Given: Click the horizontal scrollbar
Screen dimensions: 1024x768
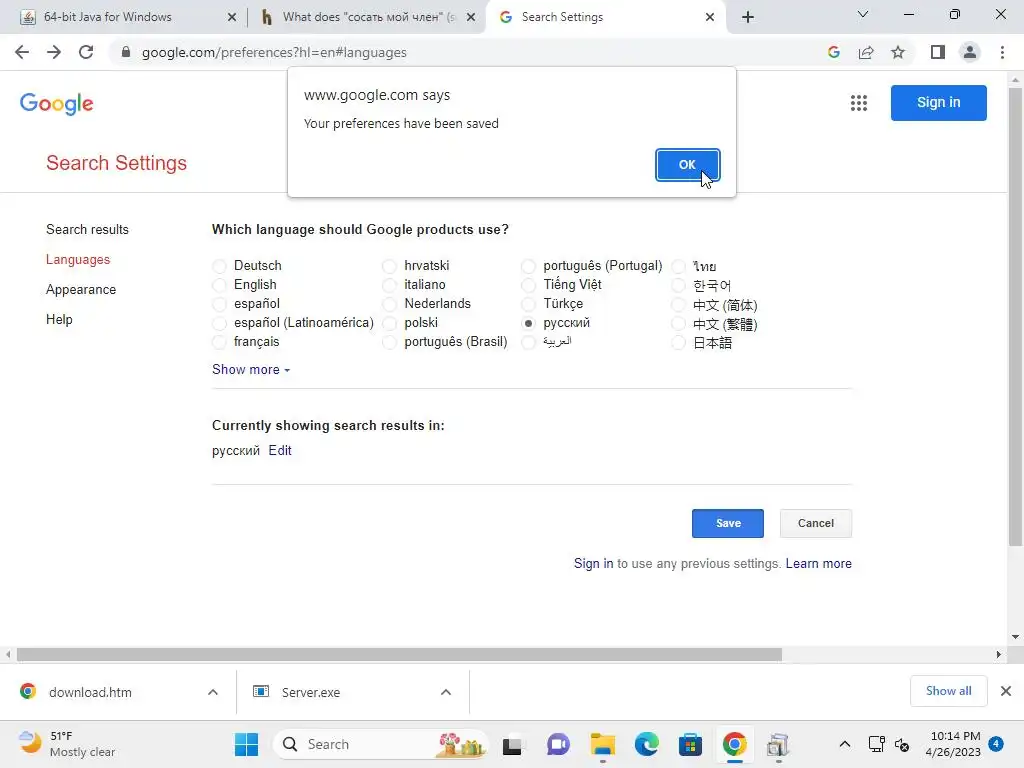Looking at the screenshot, I should [399, 654].
